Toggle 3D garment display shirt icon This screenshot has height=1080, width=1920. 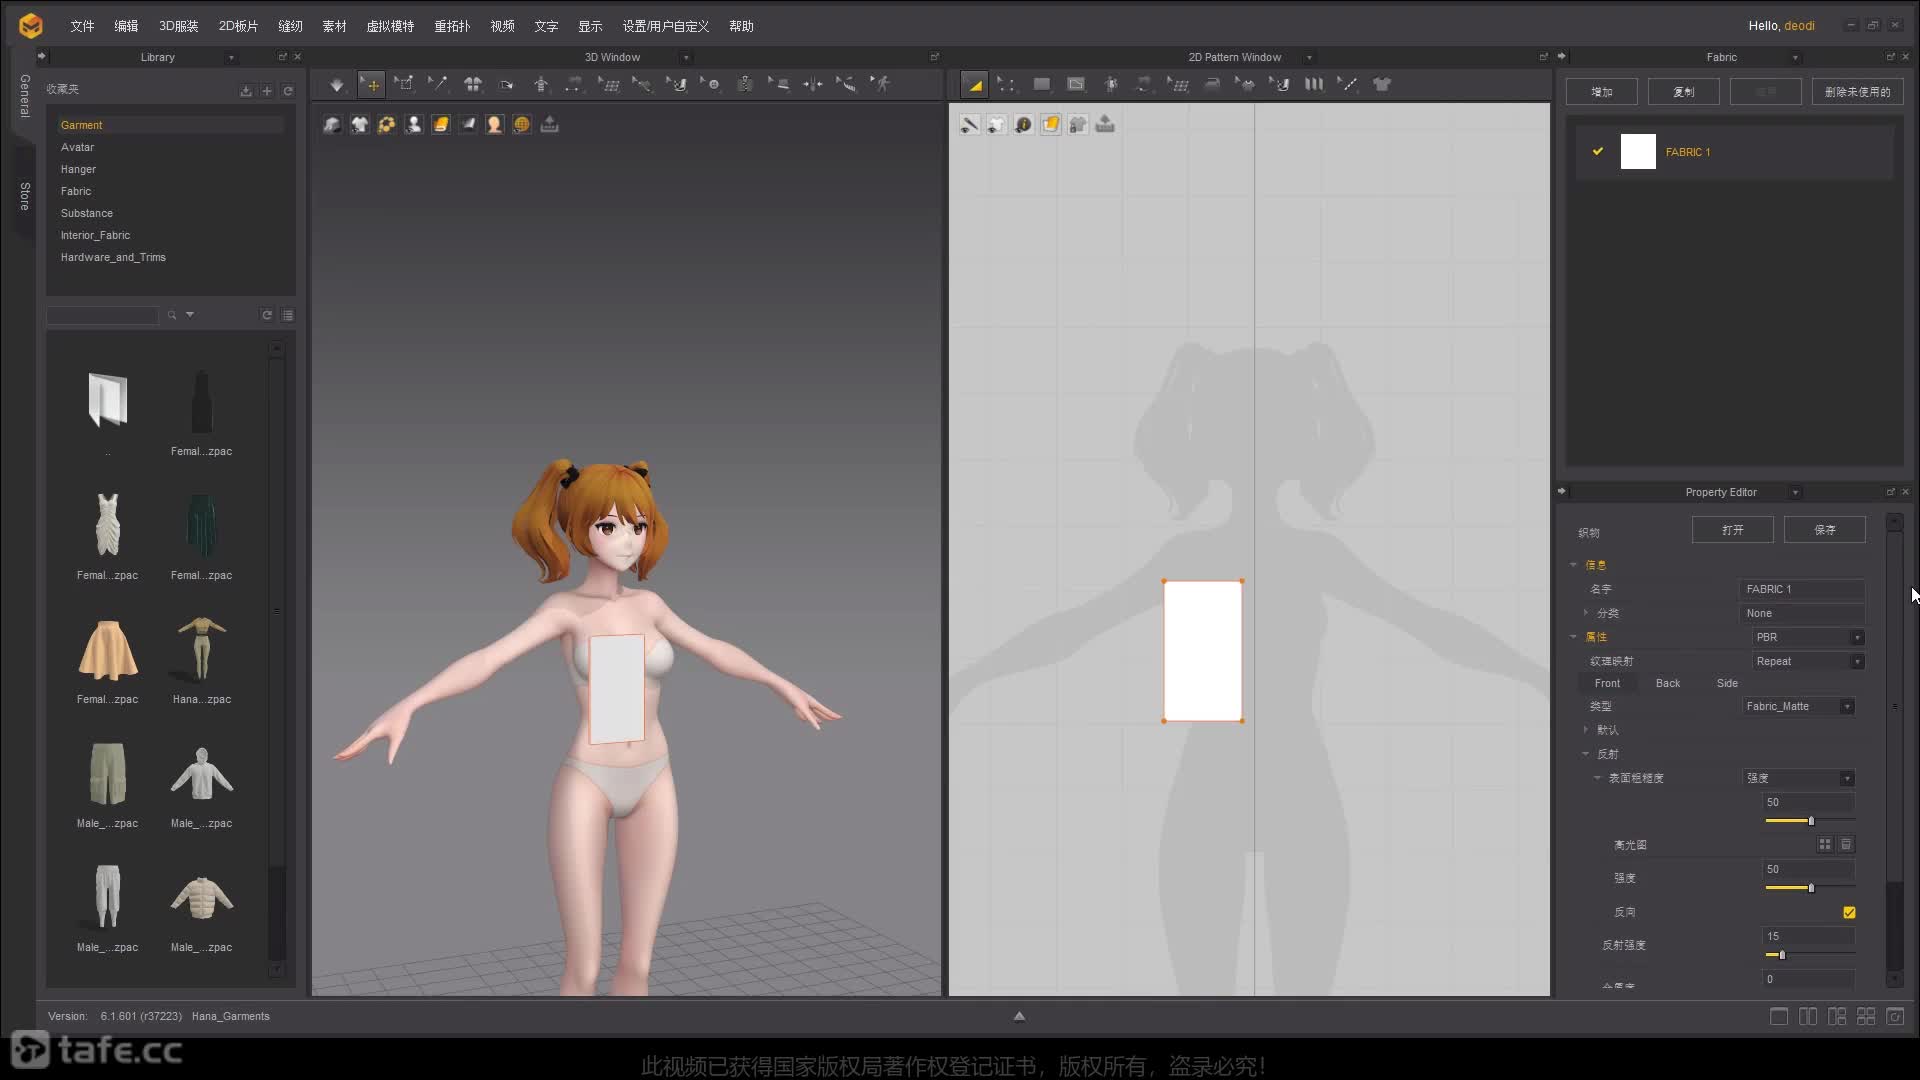pos(359,124)
